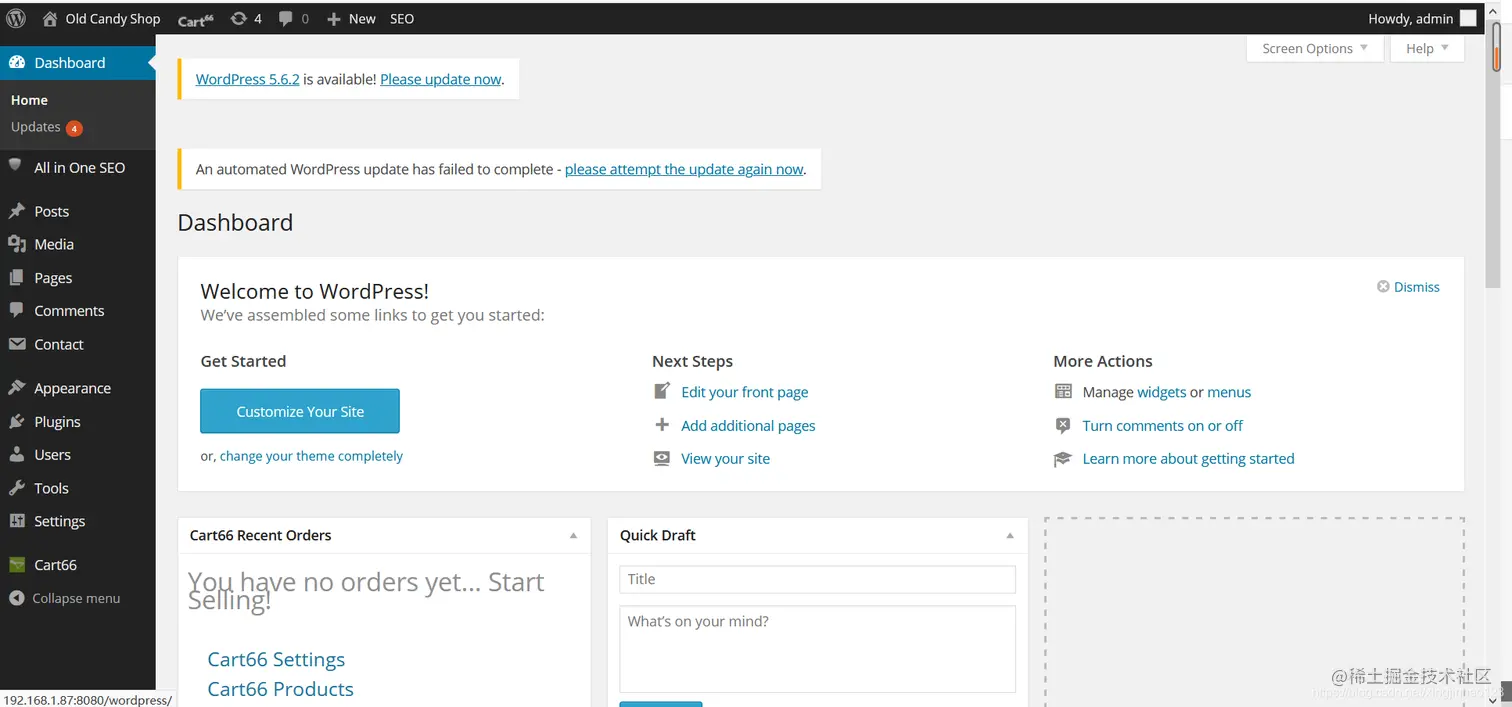This screenshot has width=1512, height=707.
Task: Click the Media library icon
Action: [x=16, y=244]
